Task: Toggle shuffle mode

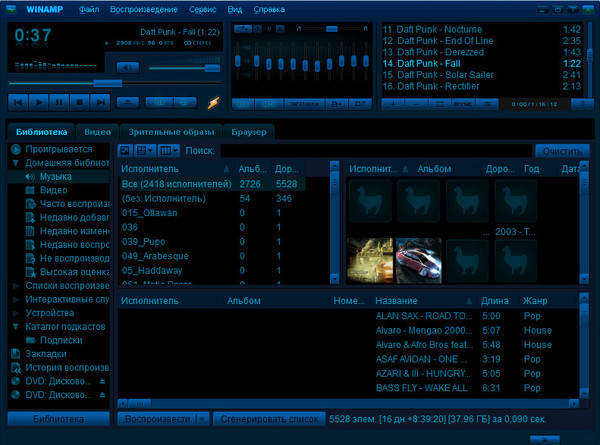Action: [x=160, y=103]
